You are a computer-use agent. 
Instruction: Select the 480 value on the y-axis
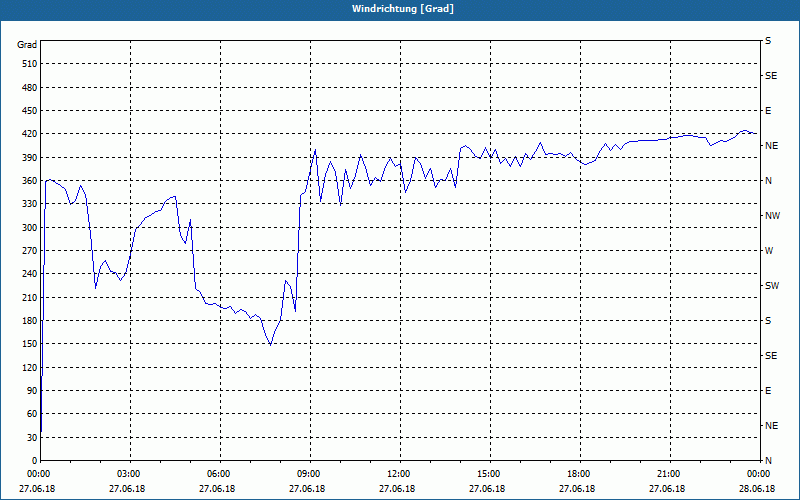30,88
